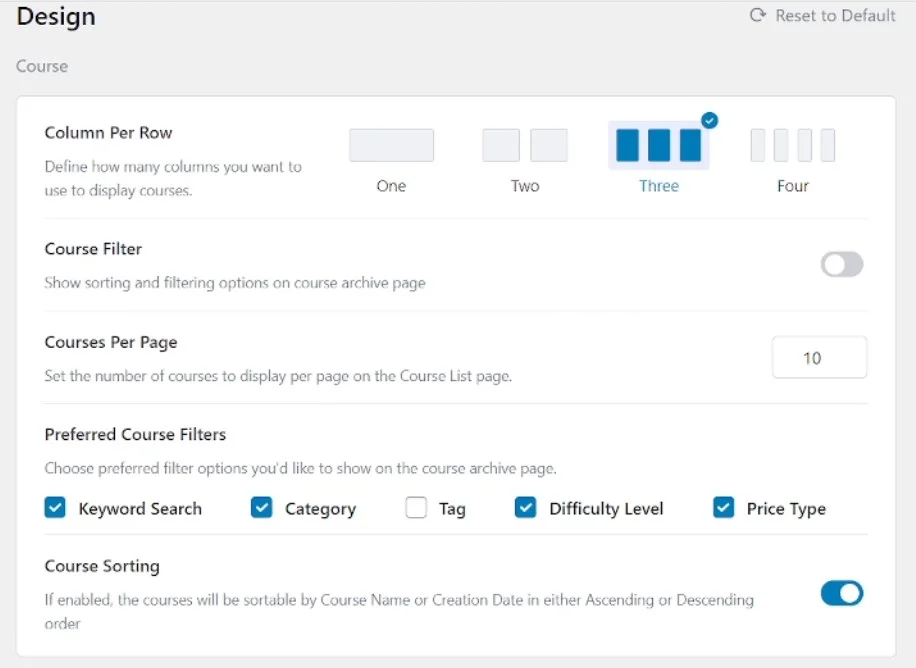Uncheck the Price Type checkbox
Image resolution: width=916 pixels, height=668 pixels.
[722, 508]
